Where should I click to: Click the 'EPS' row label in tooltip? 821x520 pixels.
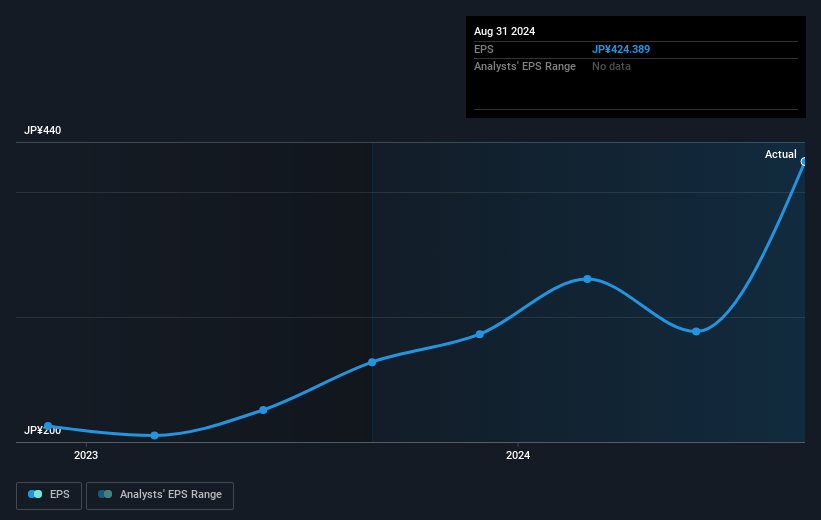tap(484, 49)
